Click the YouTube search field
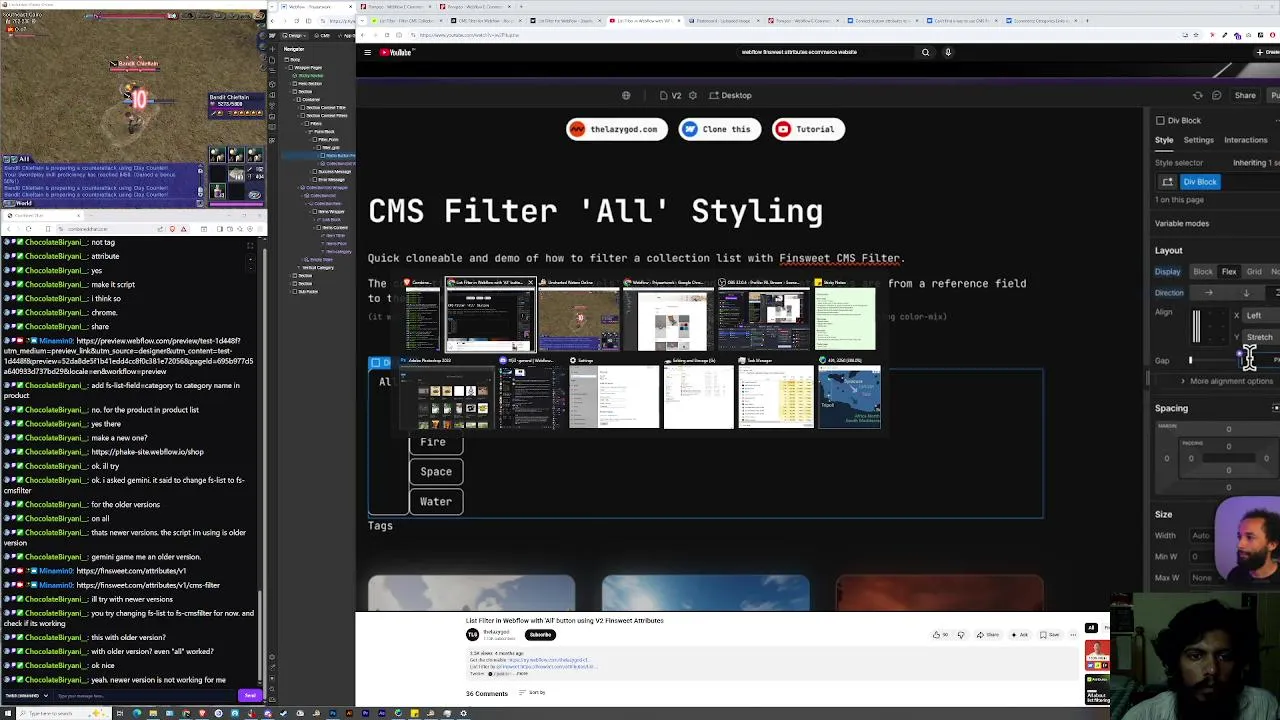 click(825, 52)
